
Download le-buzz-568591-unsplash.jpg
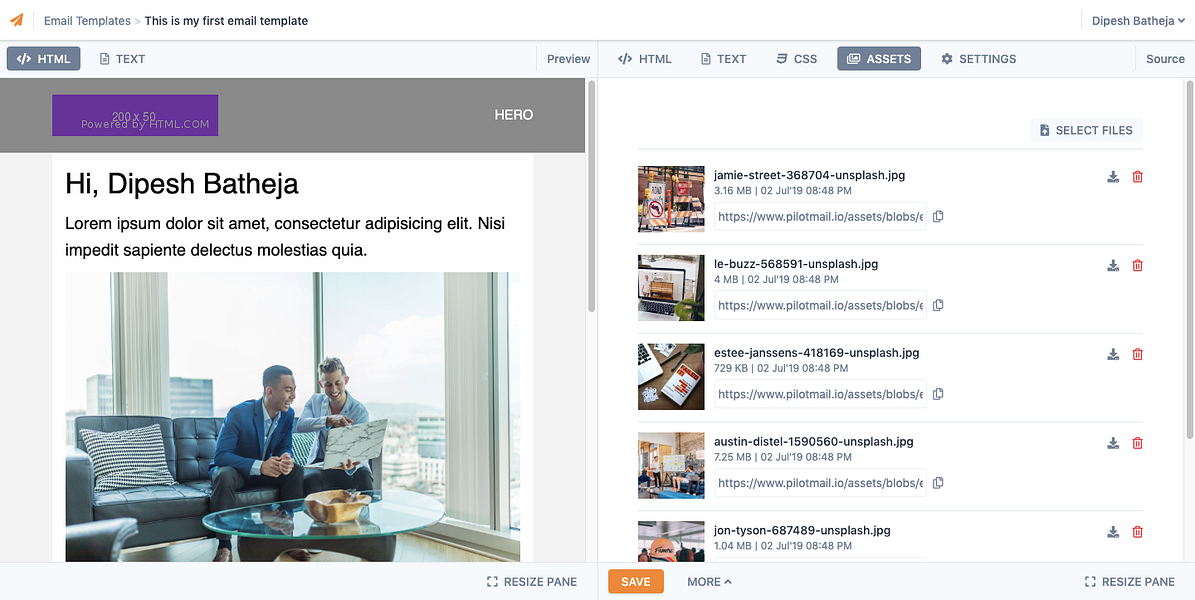[1113, 265]
